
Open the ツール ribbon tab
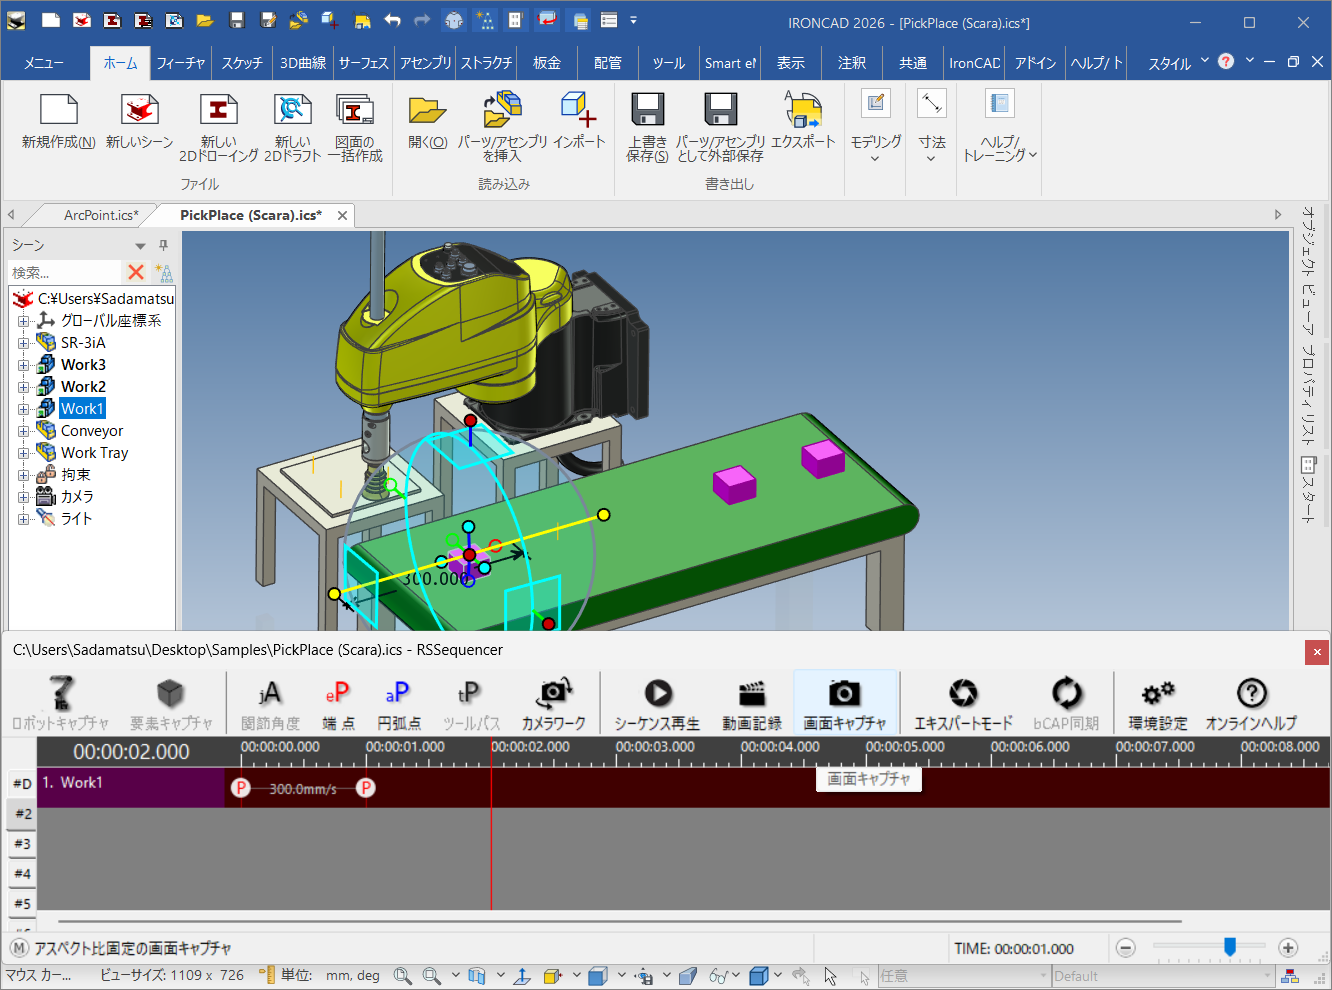(x=669, y=63)
